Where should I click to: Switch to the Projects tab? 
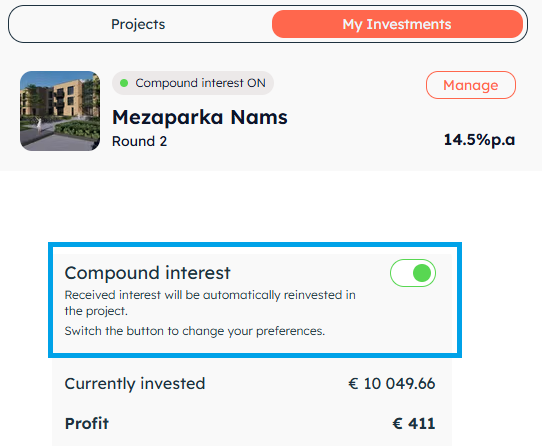pyautogui.click(x=138, y=24)
